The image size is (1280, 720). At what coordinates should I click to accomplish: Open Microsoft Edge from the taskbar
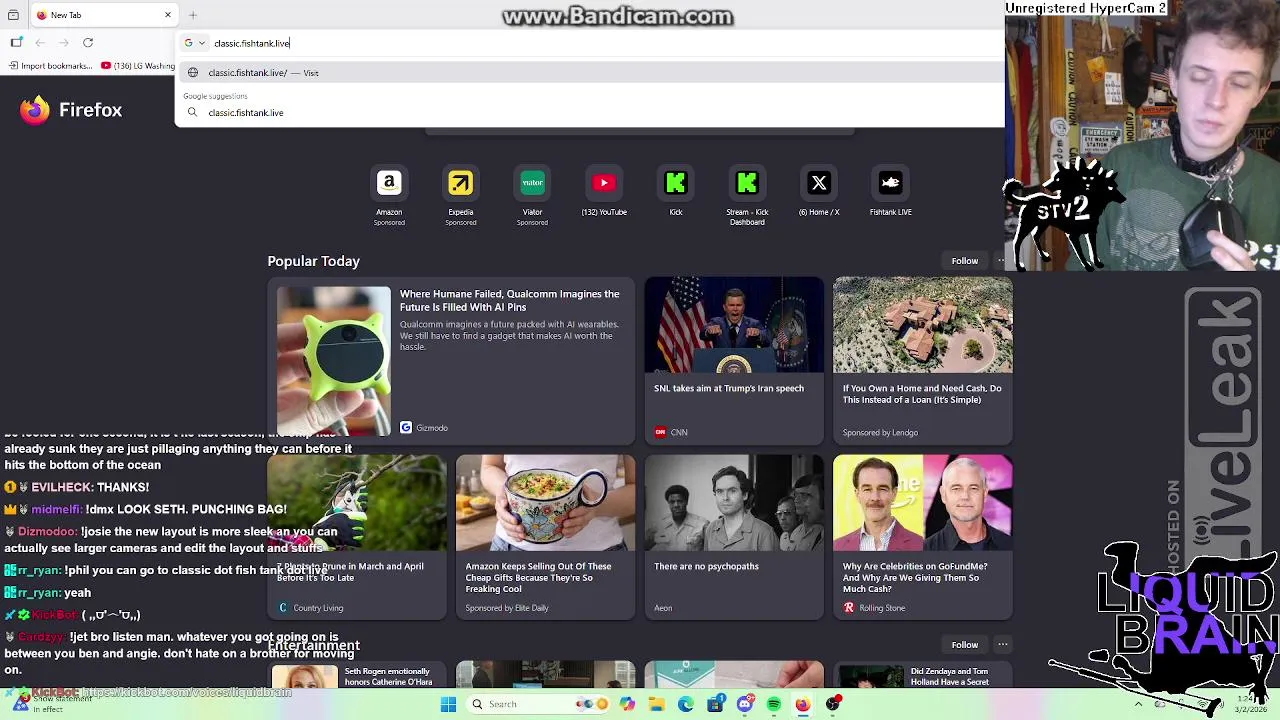(686, 704)
